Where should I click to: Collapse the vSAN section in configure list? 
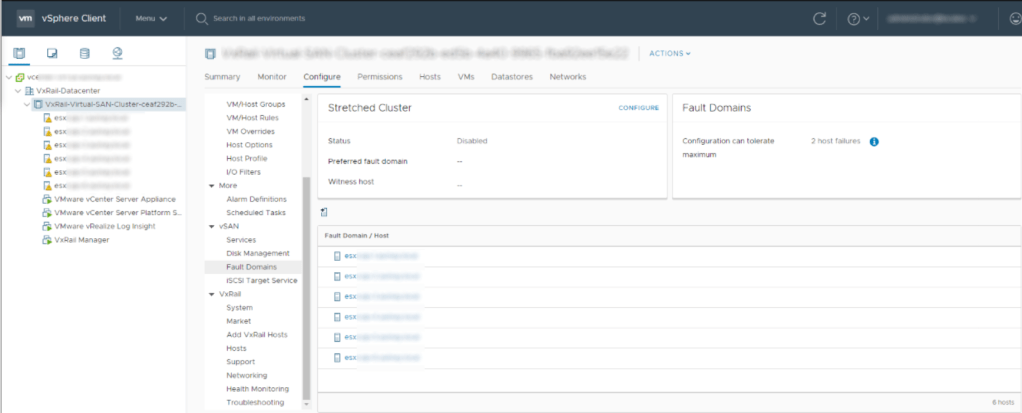[x=211, y=226]
